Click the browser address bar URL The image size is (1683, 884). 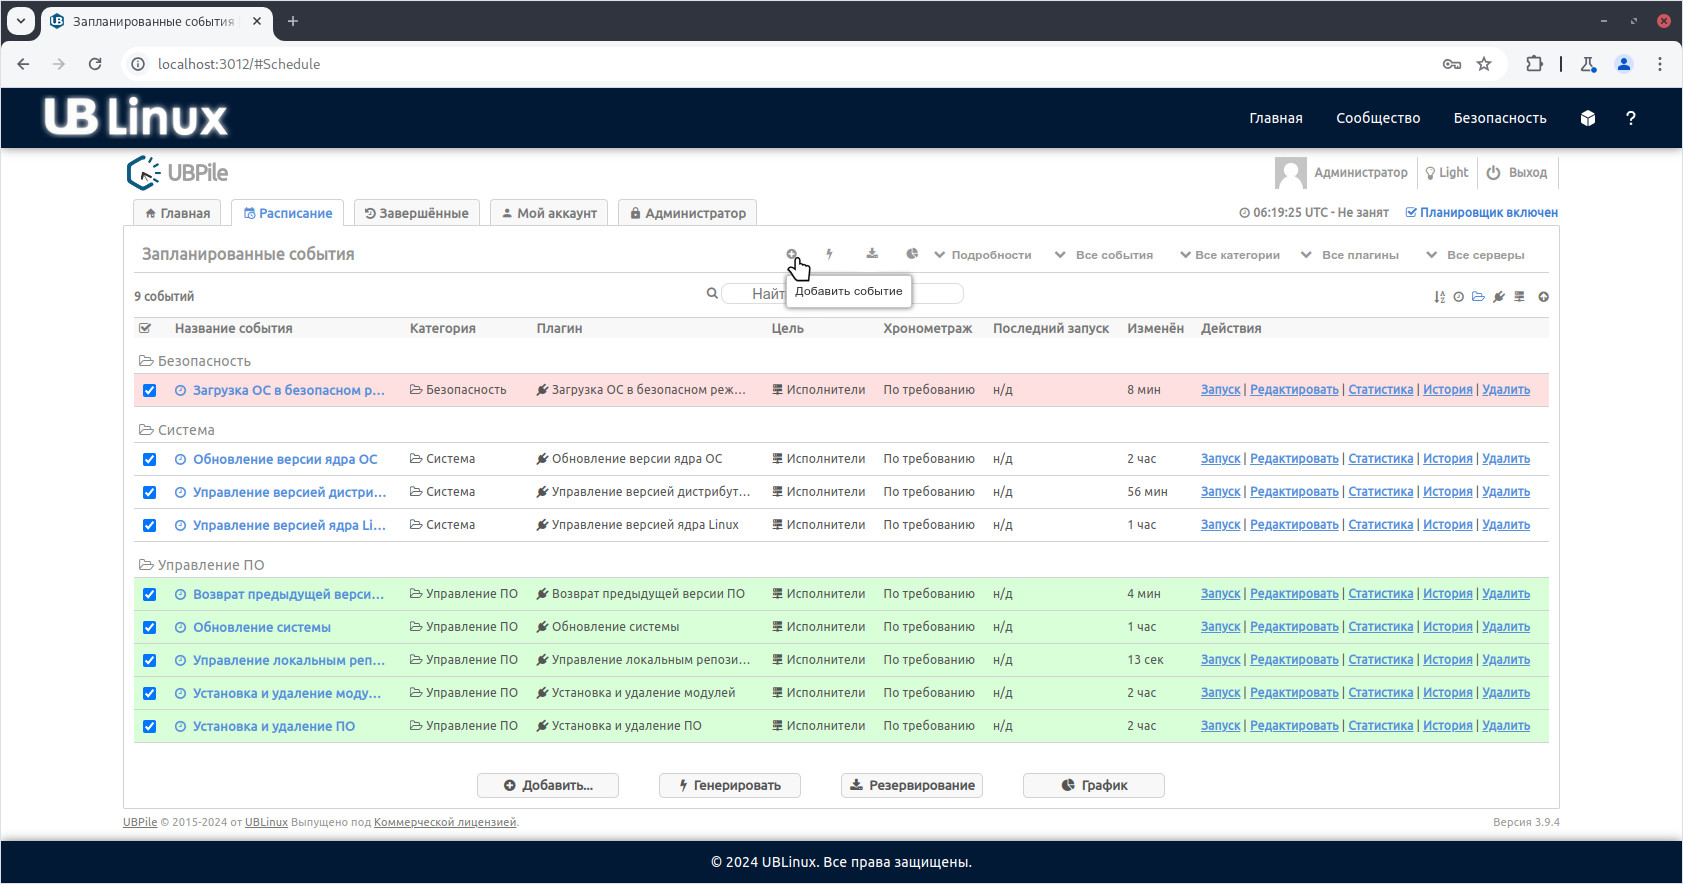pyautogui.click(x=239, y=64)
